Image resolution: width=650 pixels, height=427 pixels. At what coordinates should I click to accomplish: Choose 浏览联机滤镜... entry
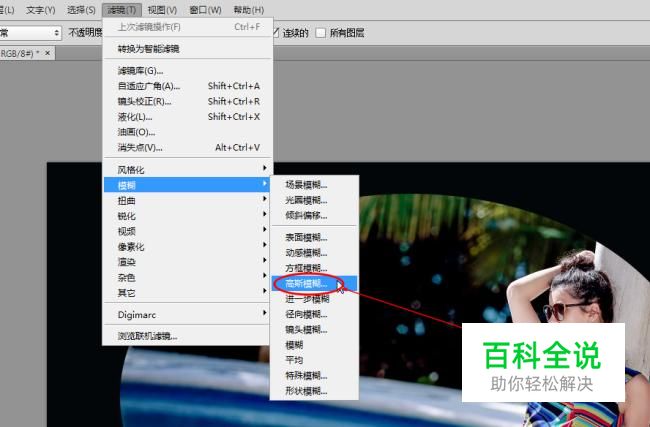coord(187,336)
